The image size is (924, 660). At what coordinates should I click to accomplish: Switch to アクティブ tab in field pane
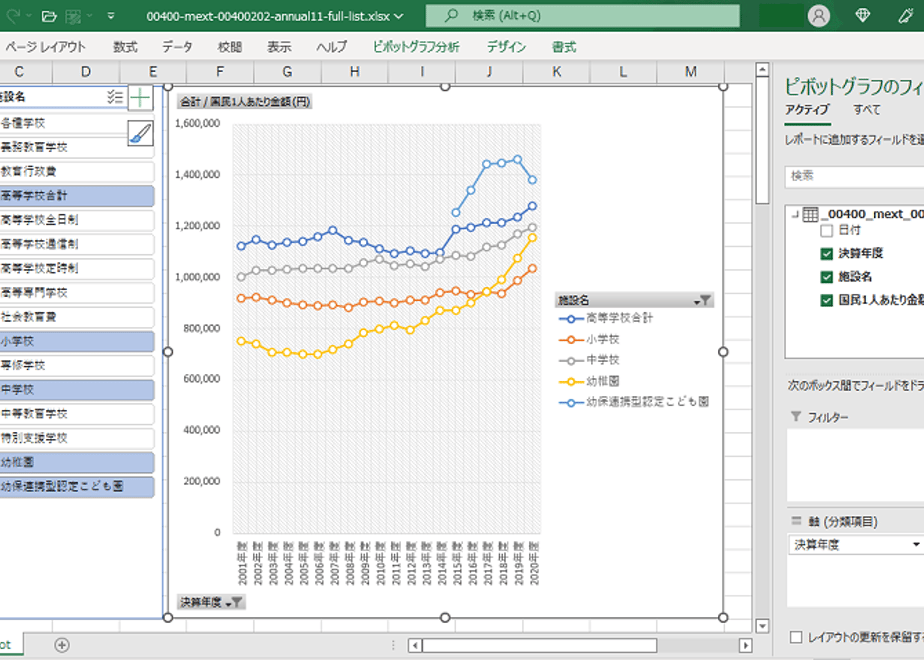click(807, 110)
